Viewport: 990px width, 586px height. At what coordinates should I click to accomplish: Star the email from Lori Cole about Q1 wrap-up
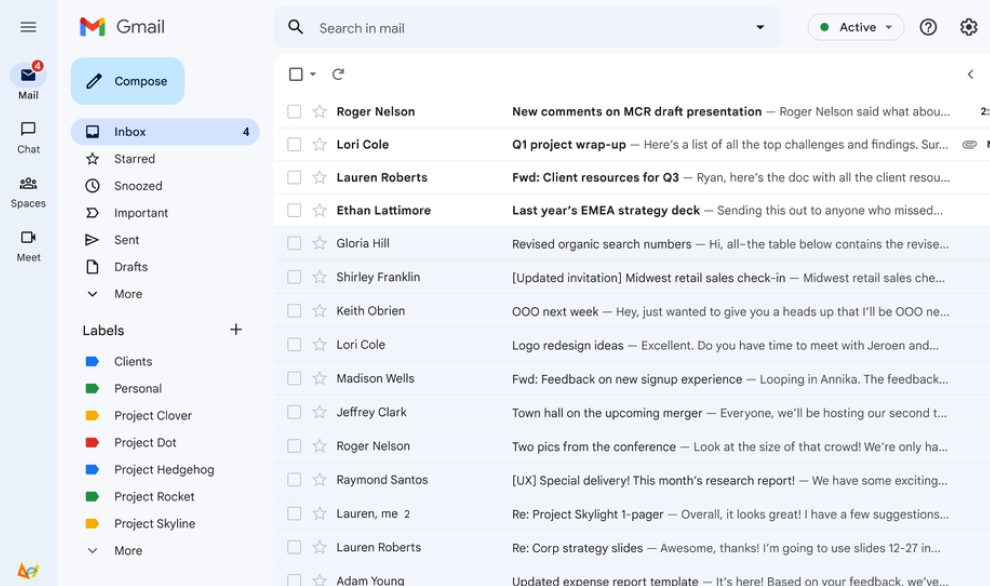(x=320, y=144)
